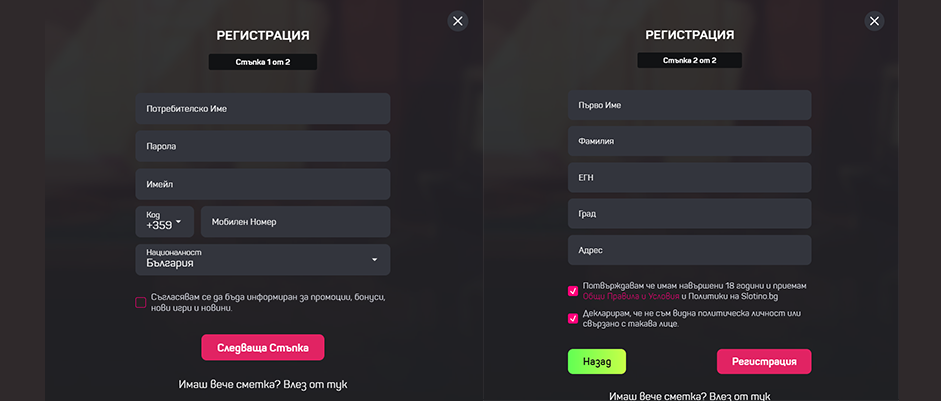Enable the promotions and bonuses consent checkbox

tap(141, 302)
